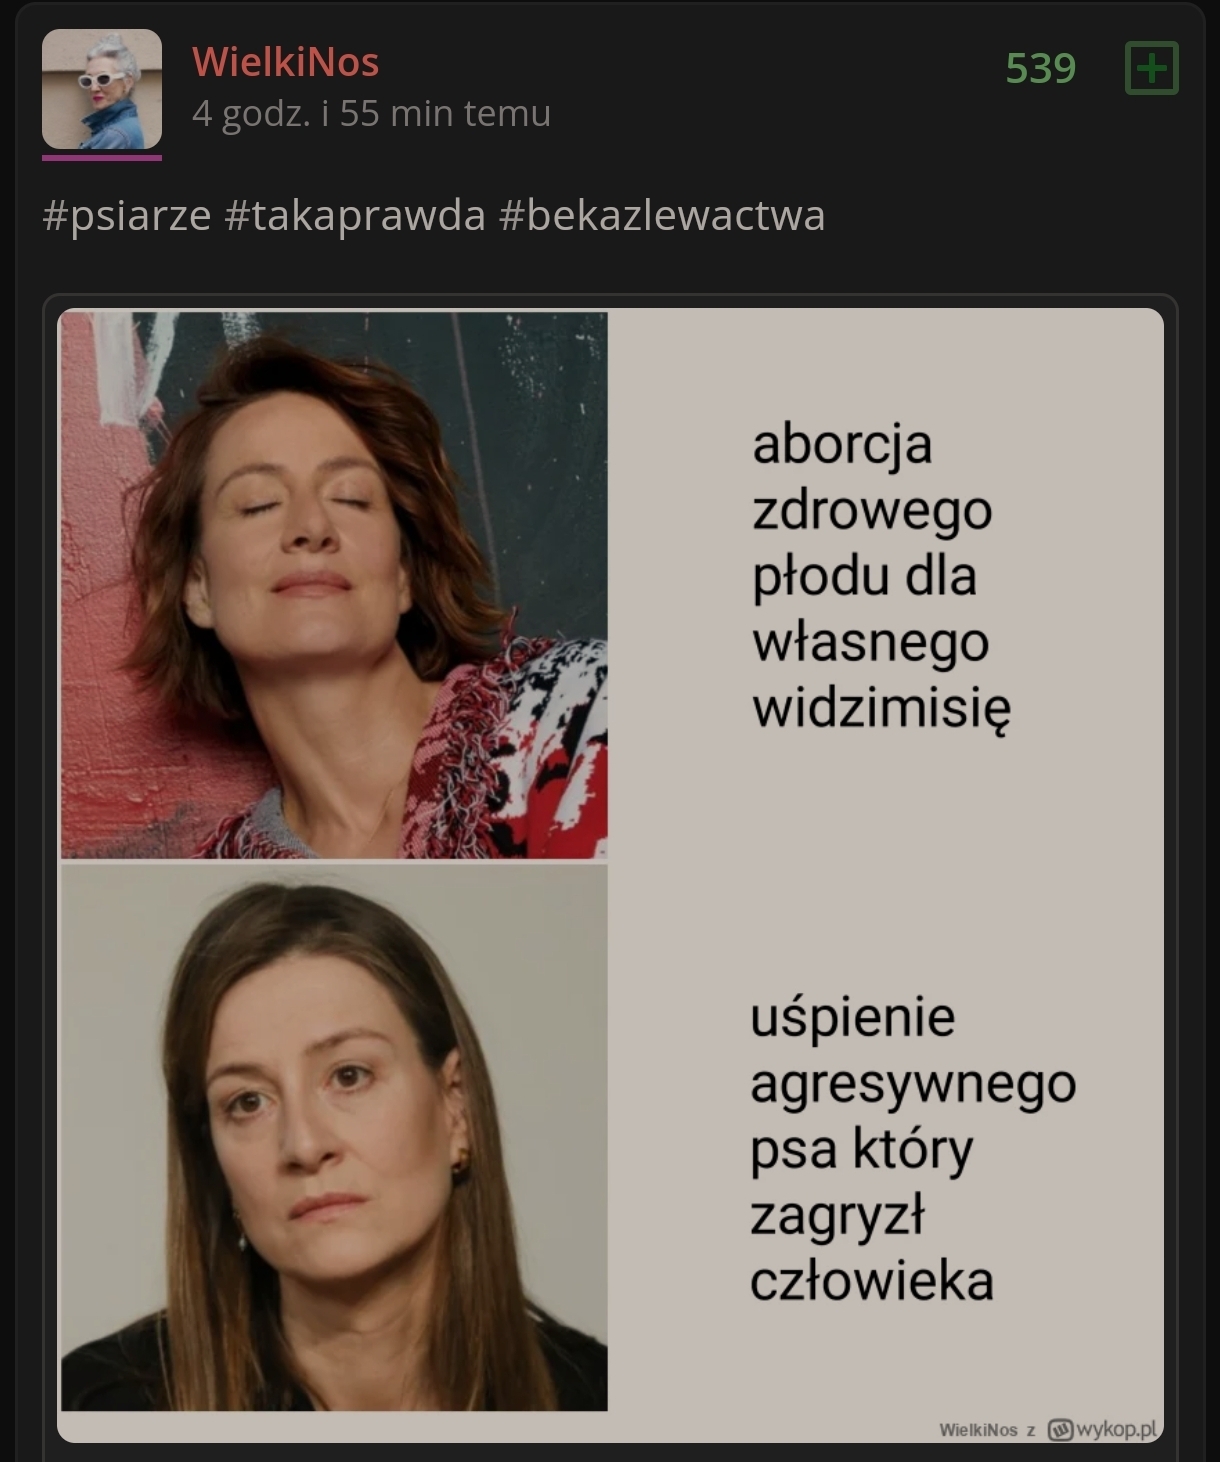Image resolution: width=1220 pixels, height=1462 pixels.
Task: Open the permalink '4 godz. i 55 min temu'
Action: 371,113
